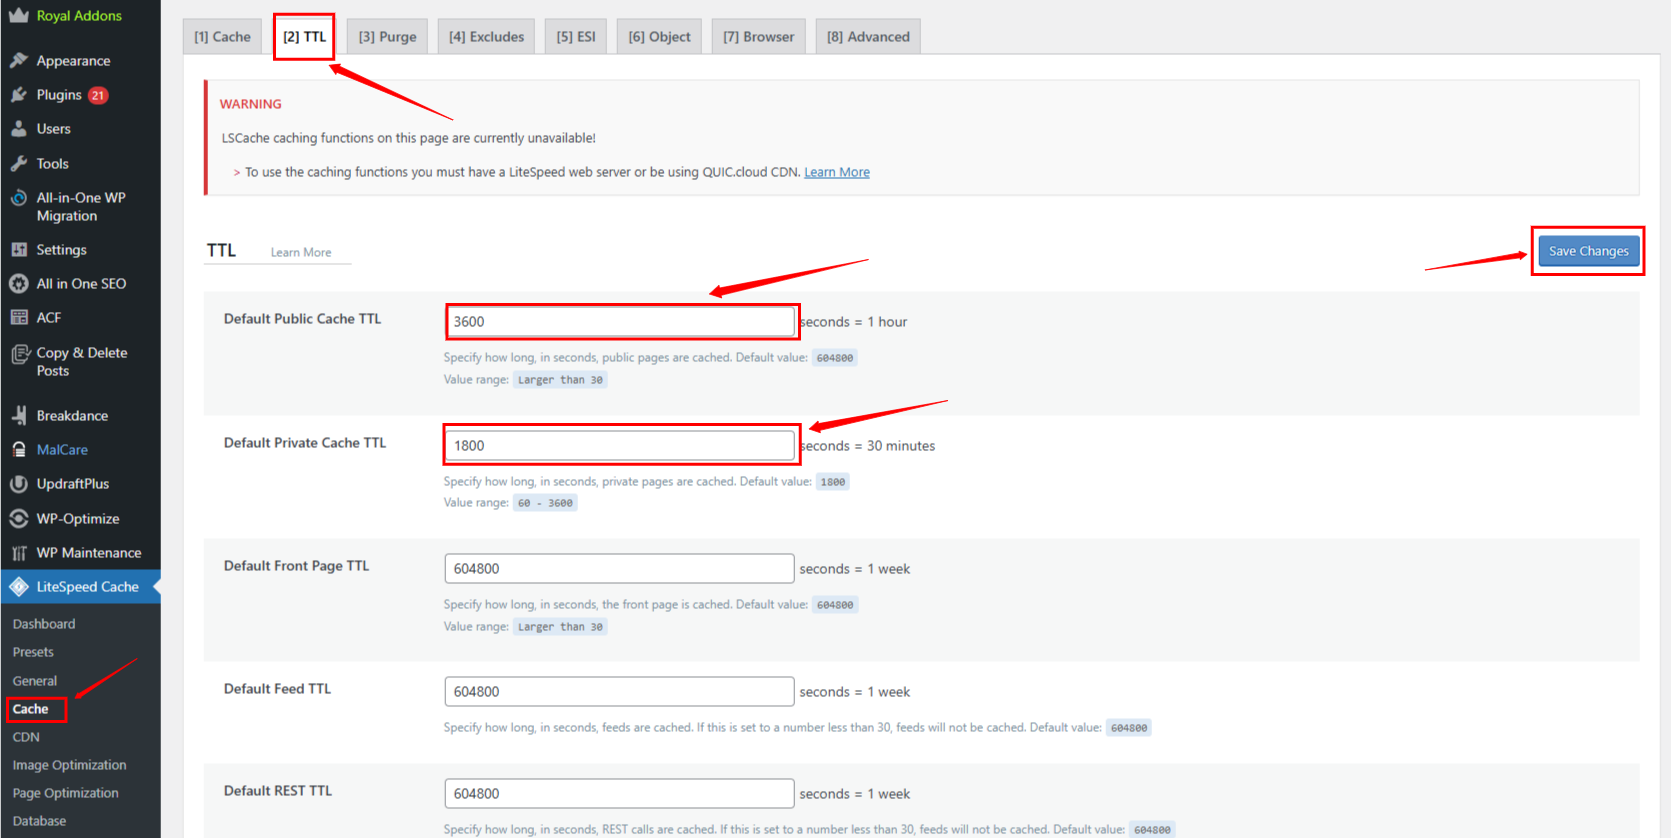
Task: Click default value 604800 under Public Cache TTL
Action: (x=835, y=358)
